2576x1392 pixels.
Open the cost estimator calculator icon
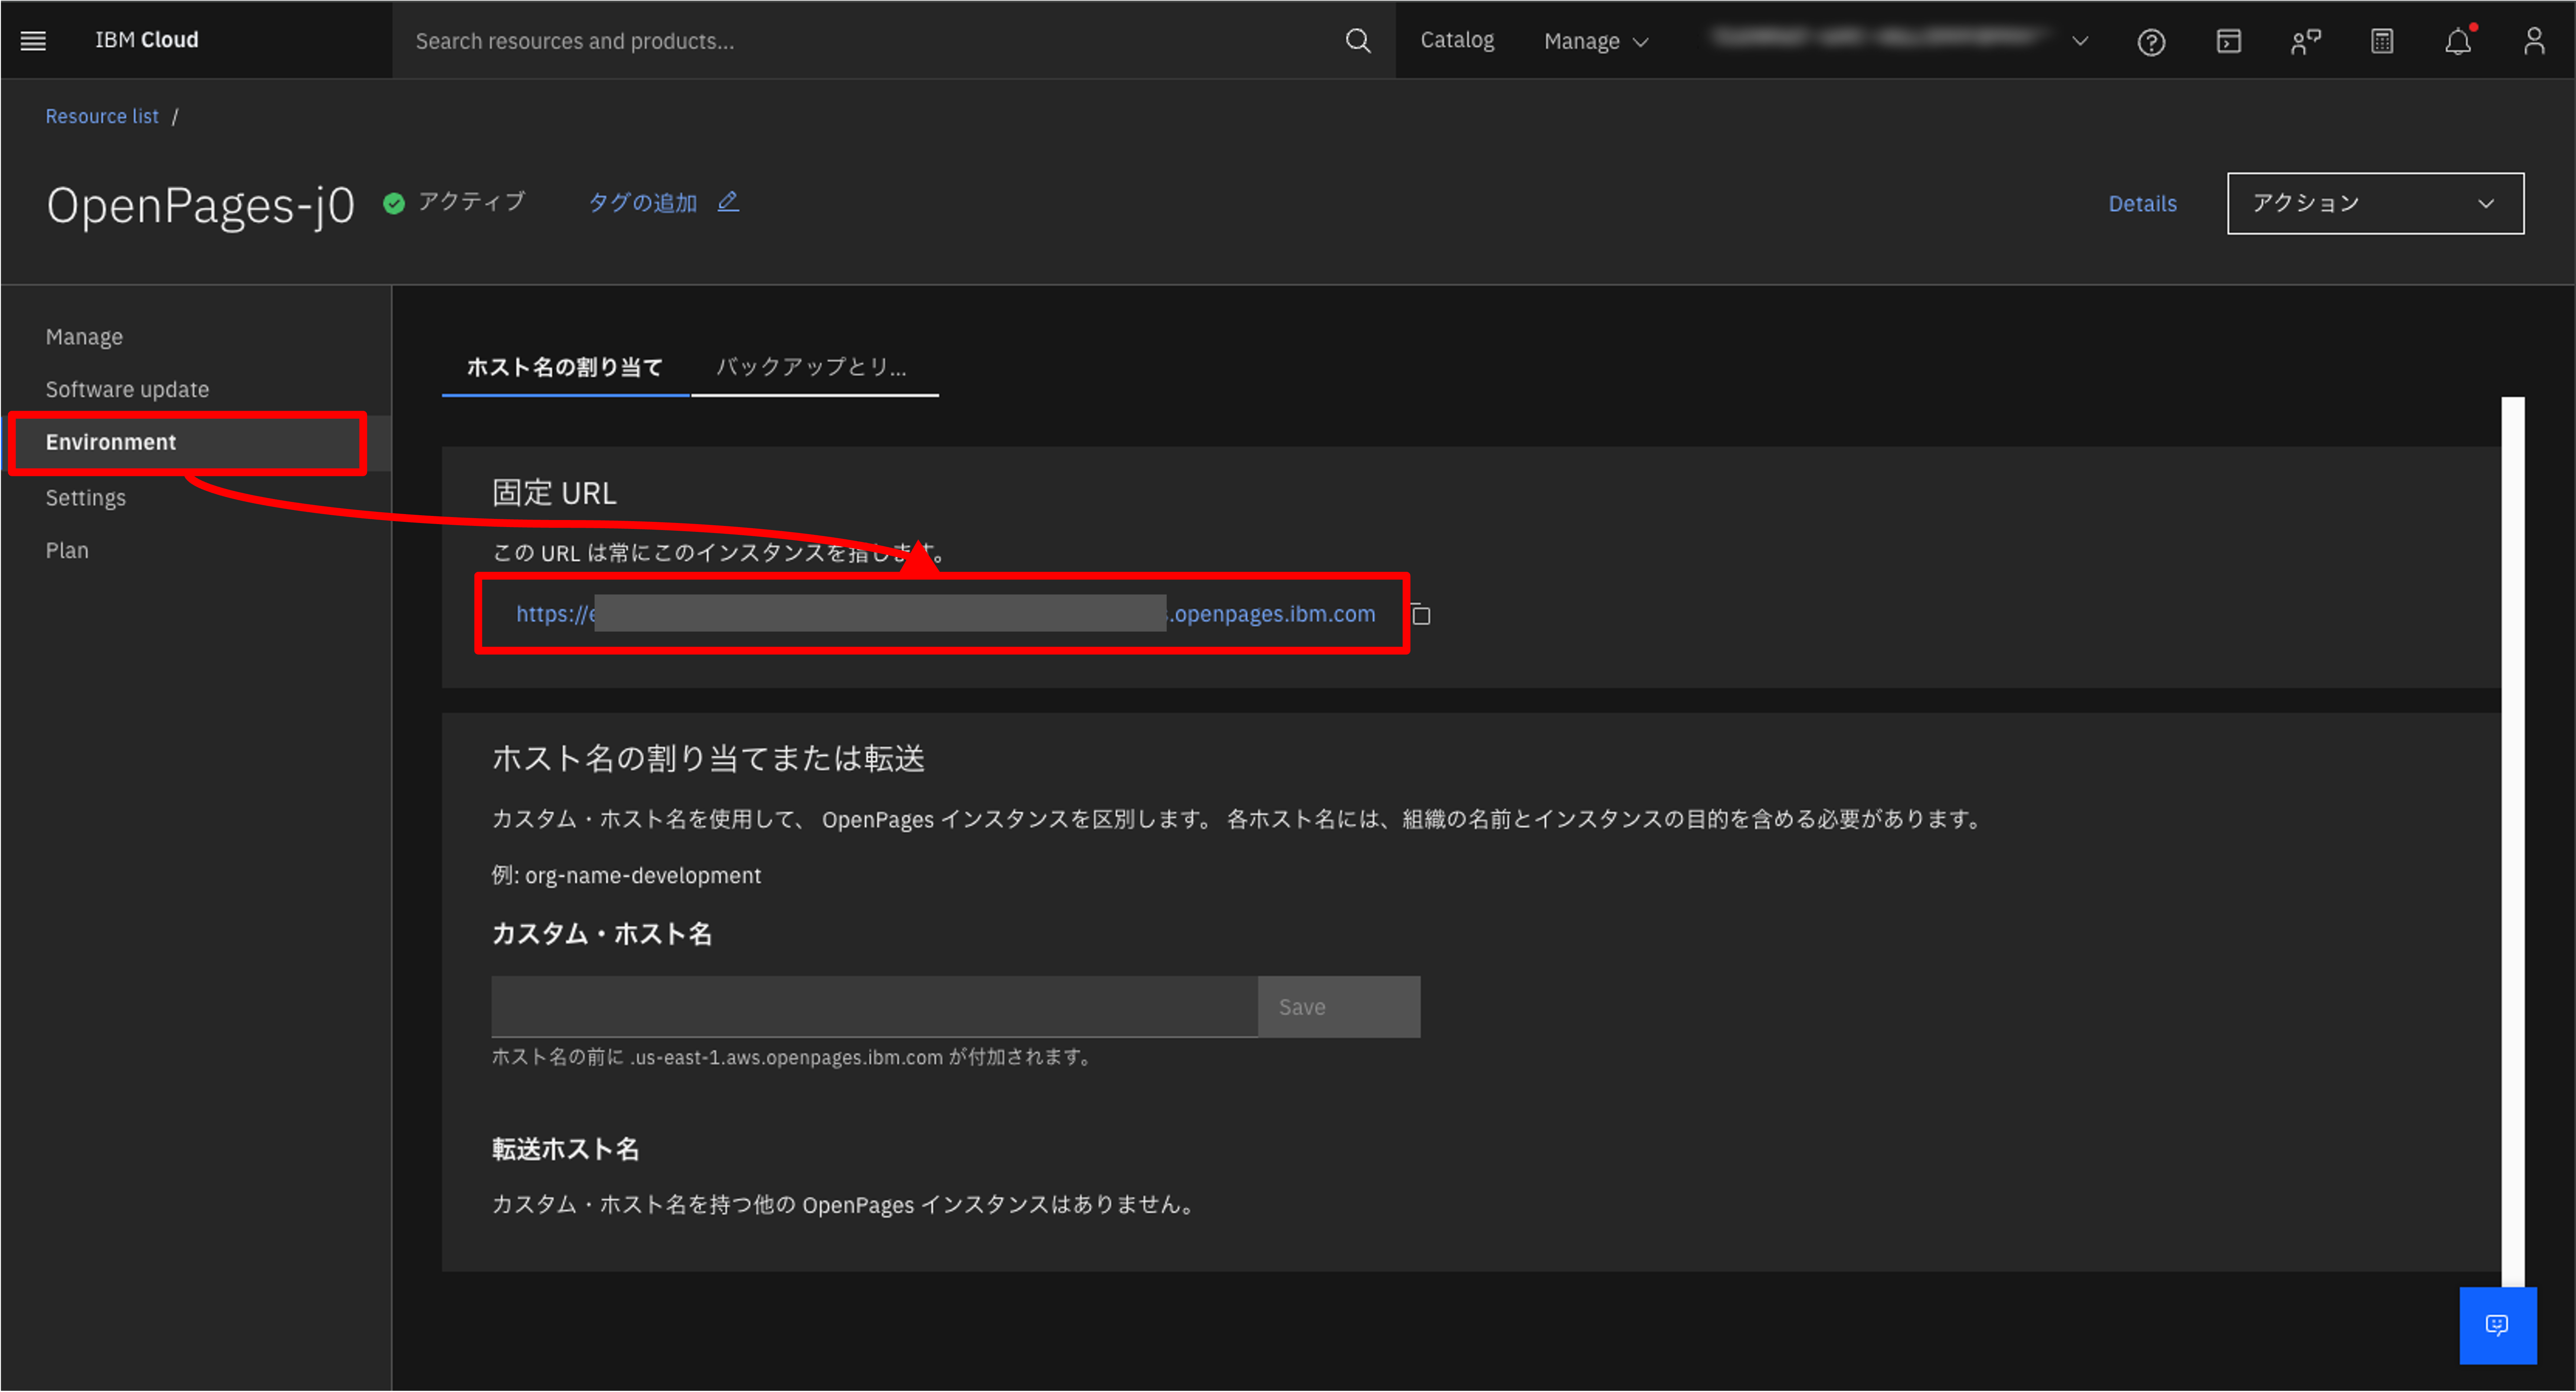pos(2382,41)
